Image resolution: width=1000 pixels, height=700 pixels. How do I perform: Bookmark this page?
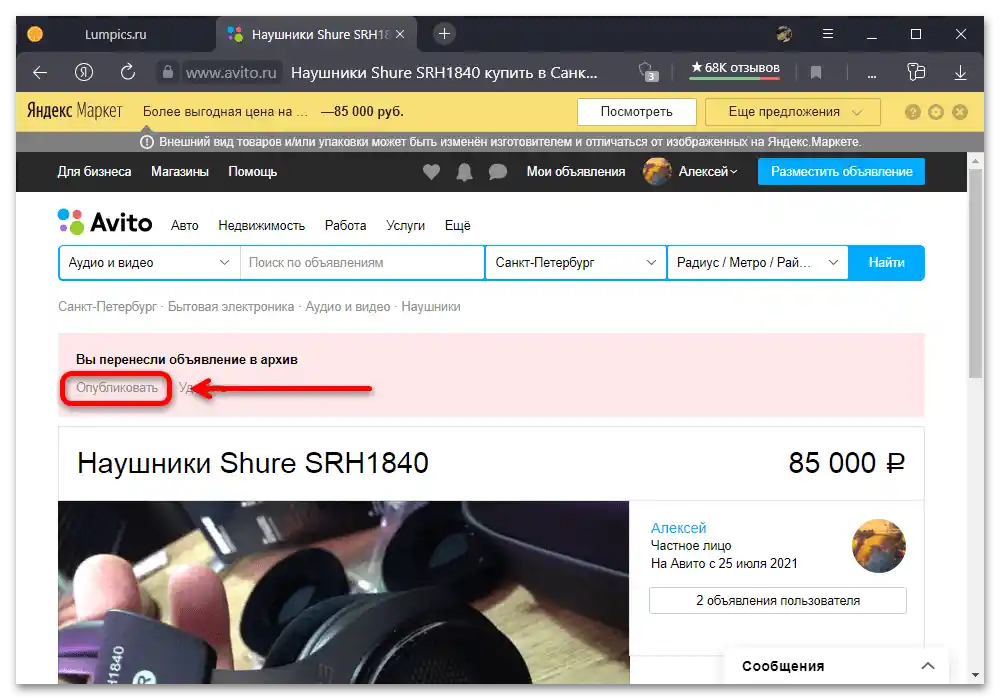coord(816,73)
